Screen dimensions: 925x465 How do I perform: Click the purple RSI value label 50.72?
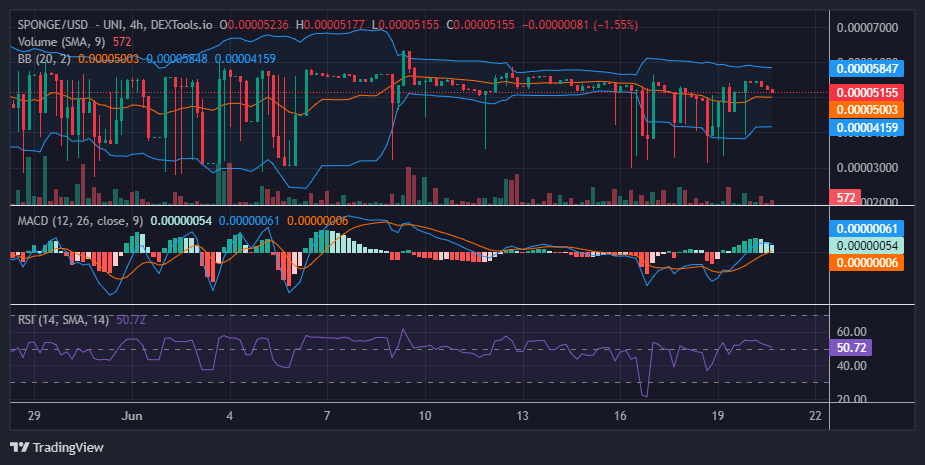click(850, 348)
